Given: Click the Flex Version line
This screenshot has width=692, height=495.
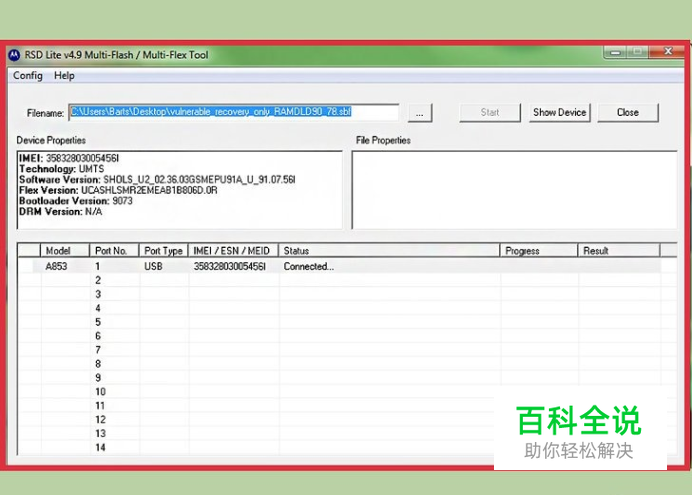Looking at the screenshot, I should (118, 190).
